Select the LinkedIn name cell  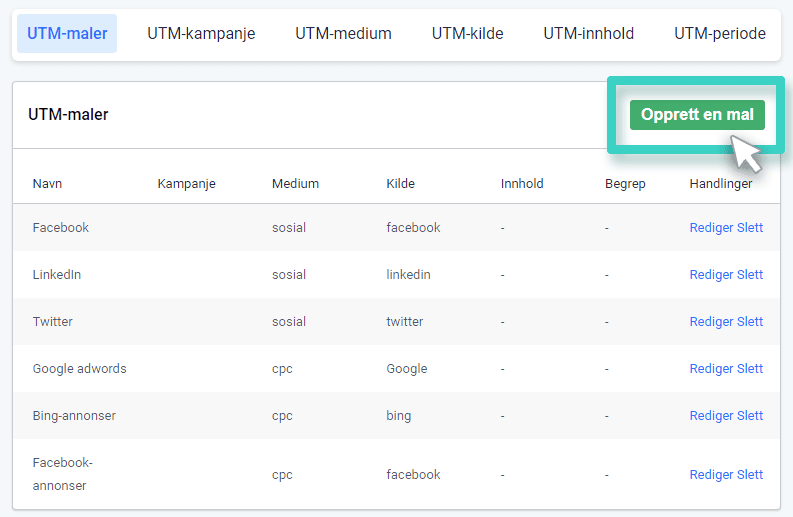click(57, 275)
